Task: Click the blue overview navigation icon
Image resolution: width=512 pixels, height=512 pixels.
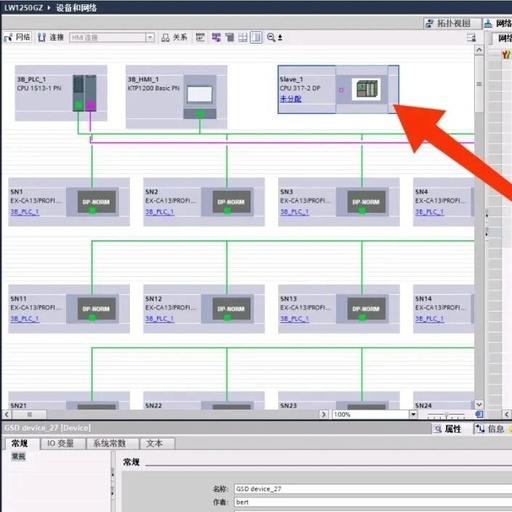Action: 479,414
